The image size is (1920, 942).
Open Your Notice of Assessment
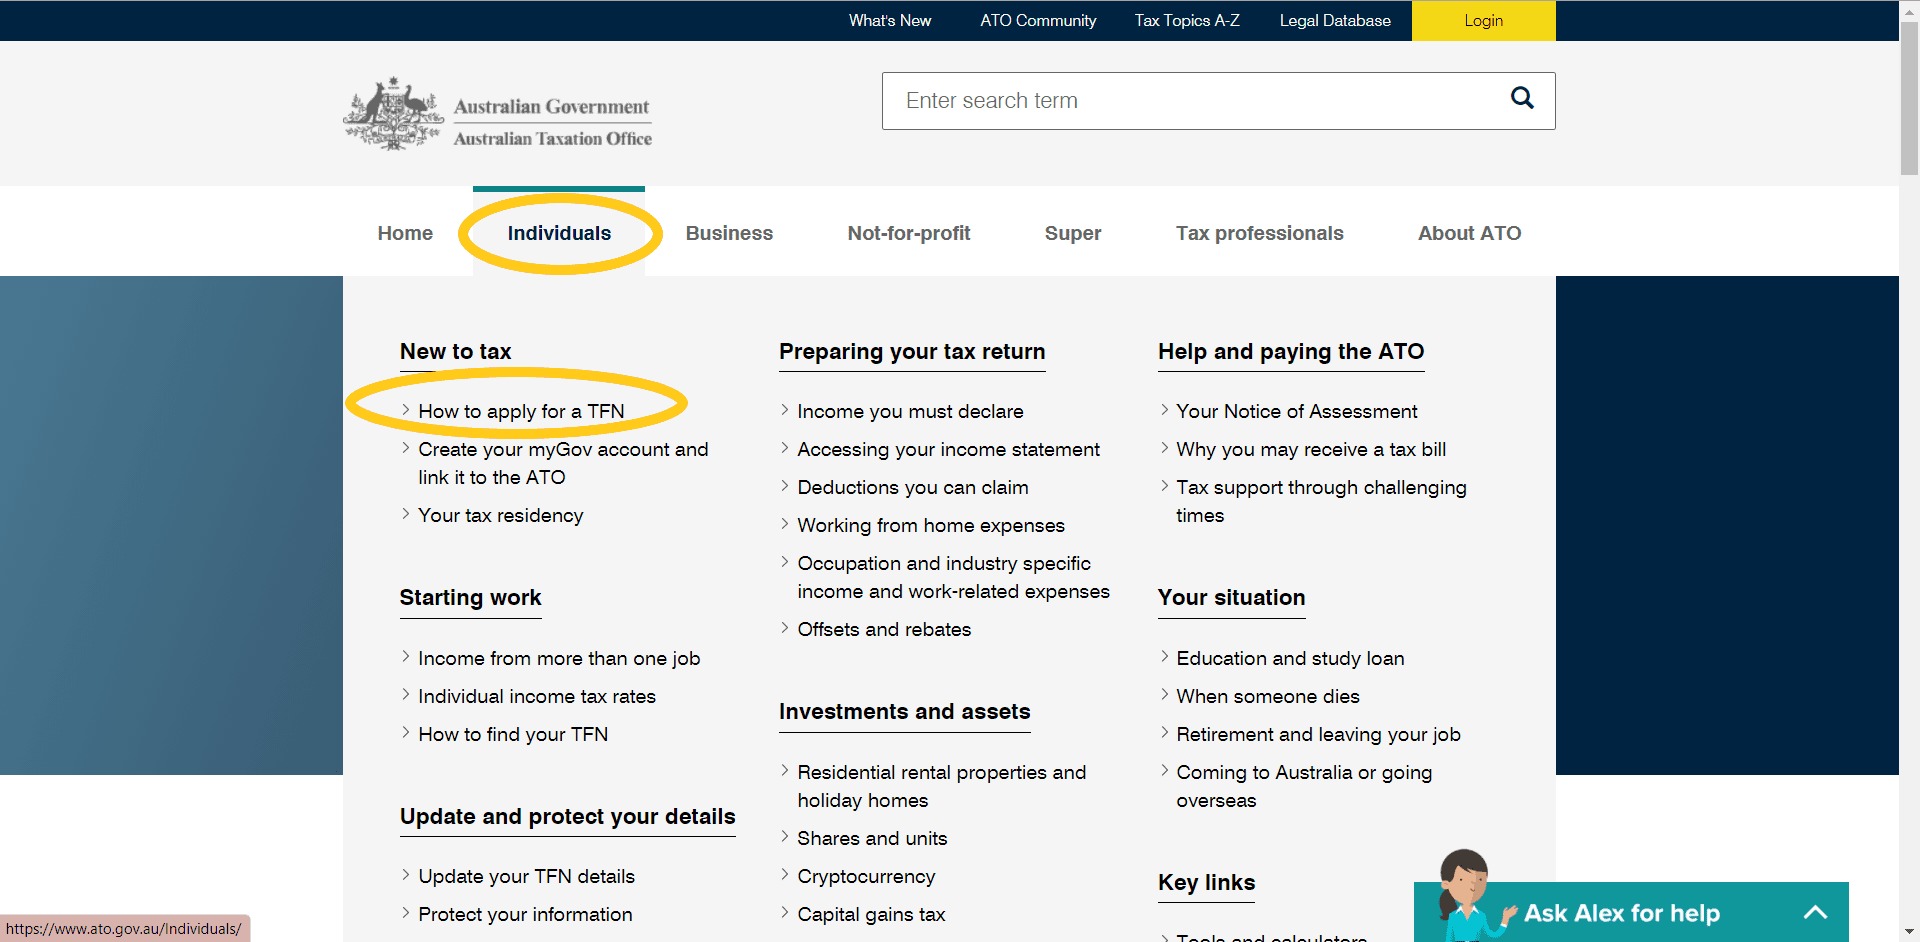coord(1297,412)
